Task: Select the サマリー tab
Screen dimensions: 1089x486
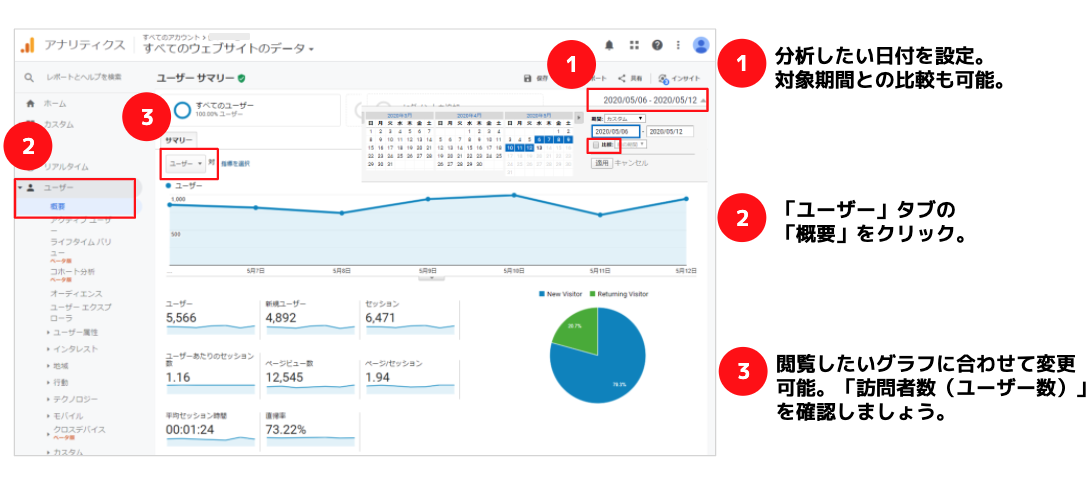Action: (178, 140)
